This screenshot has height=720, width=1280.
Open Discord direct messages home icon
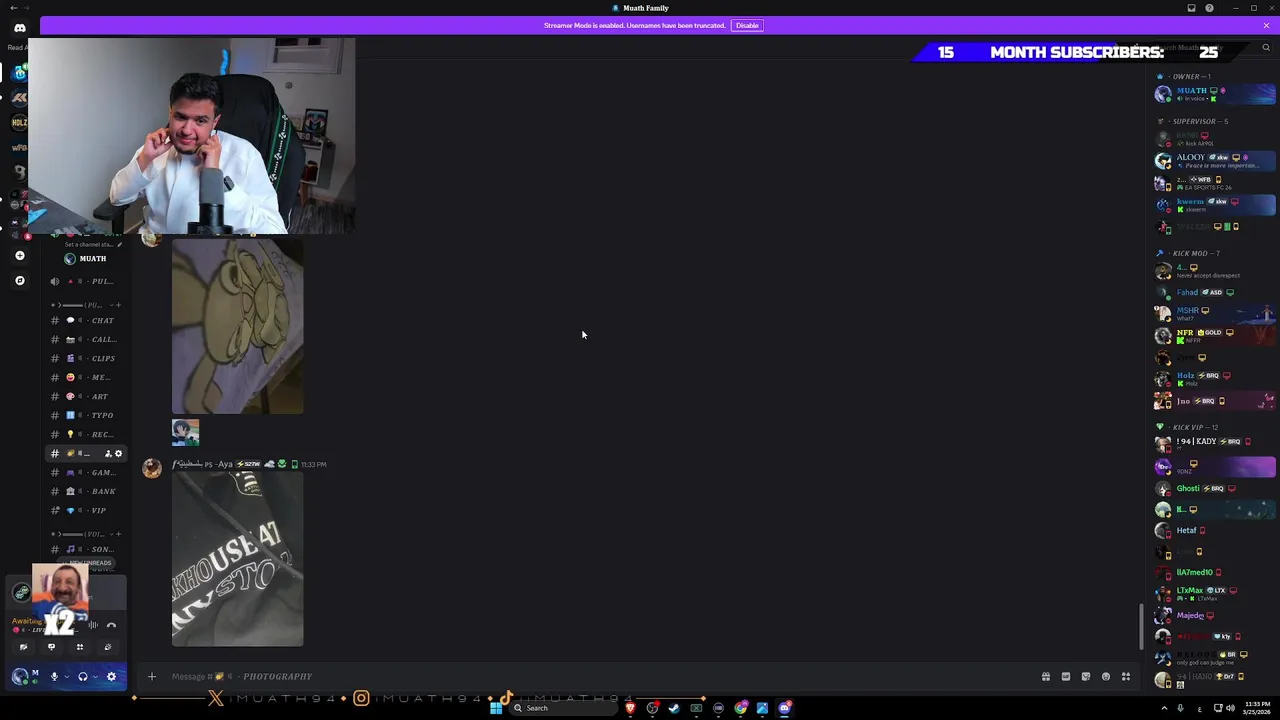tap(19, 28)
